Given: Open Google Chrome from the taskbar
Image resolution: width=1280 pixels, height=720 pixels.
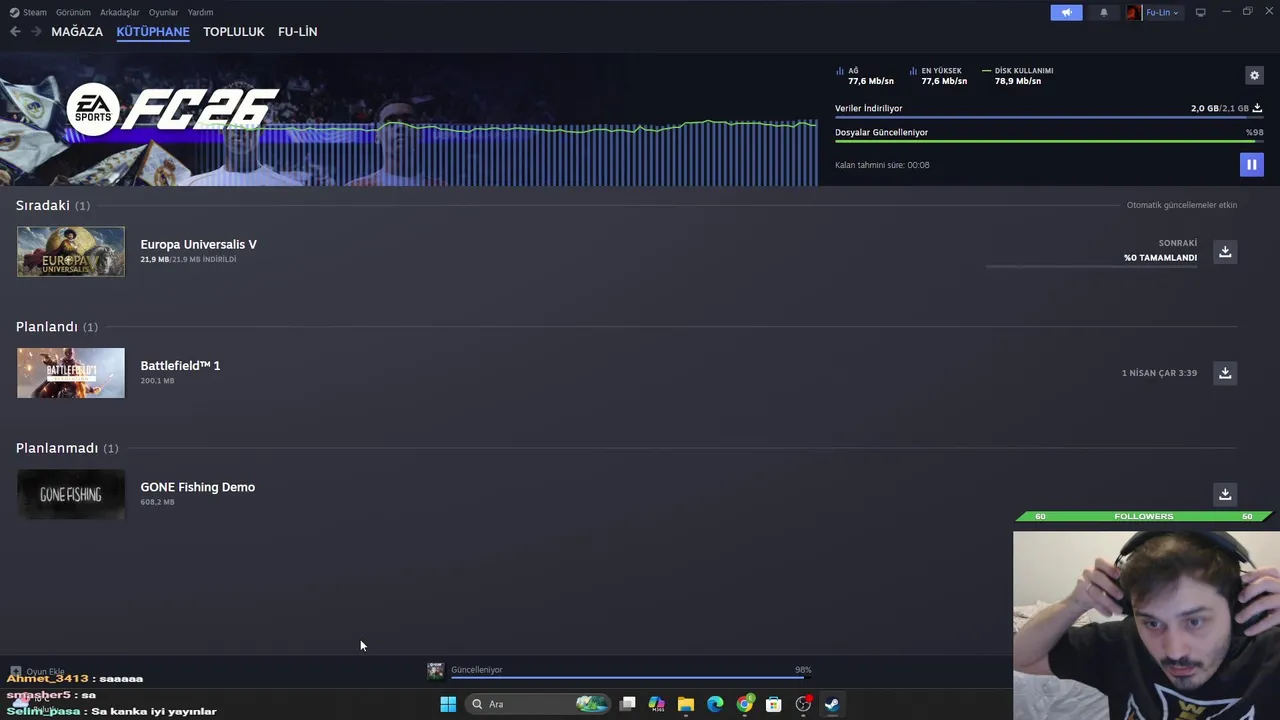Looking at the screenshot, I should click(745, 704).
